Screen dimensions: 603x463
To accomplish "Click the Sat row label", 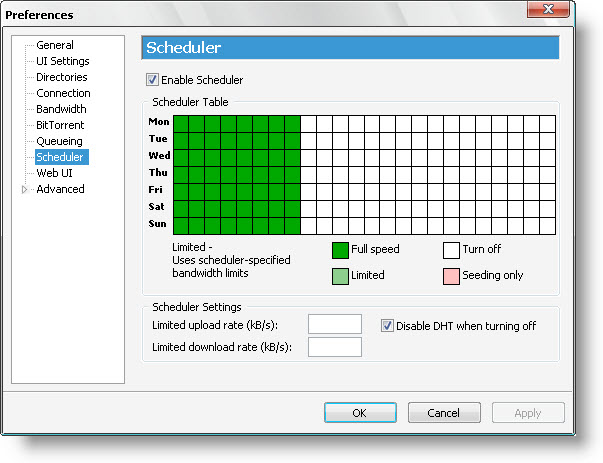I will [x=156, y=207].
